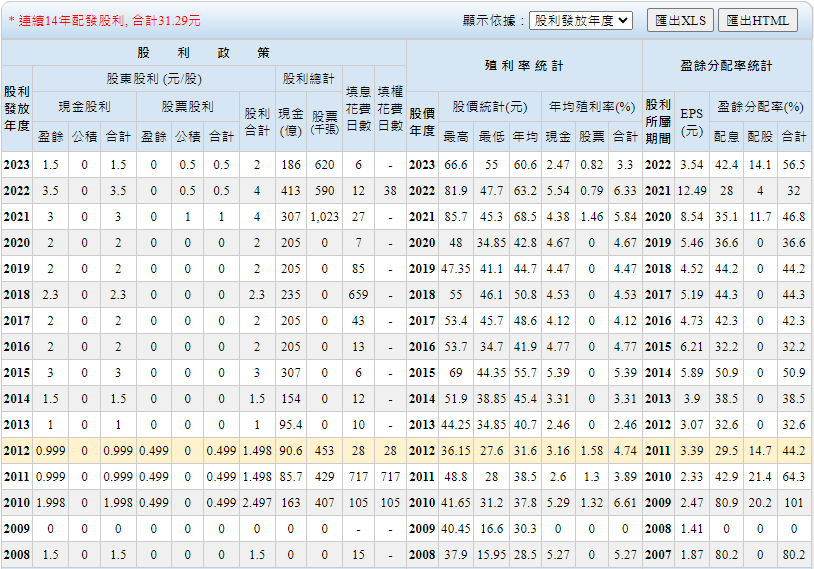This screenshot has height=569, width=814.
Task: Click the 股利政策 section header
Action: (203, 53)
